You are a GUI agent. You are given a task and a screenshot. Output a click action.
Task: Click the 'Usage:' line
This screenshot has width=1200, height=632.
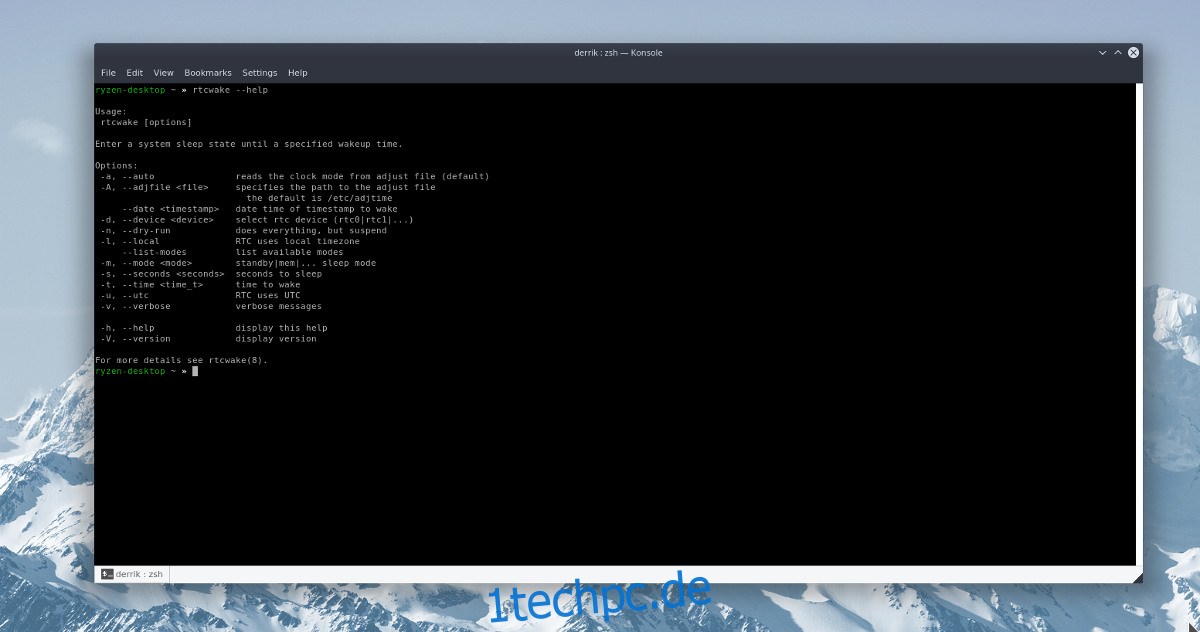111,112
